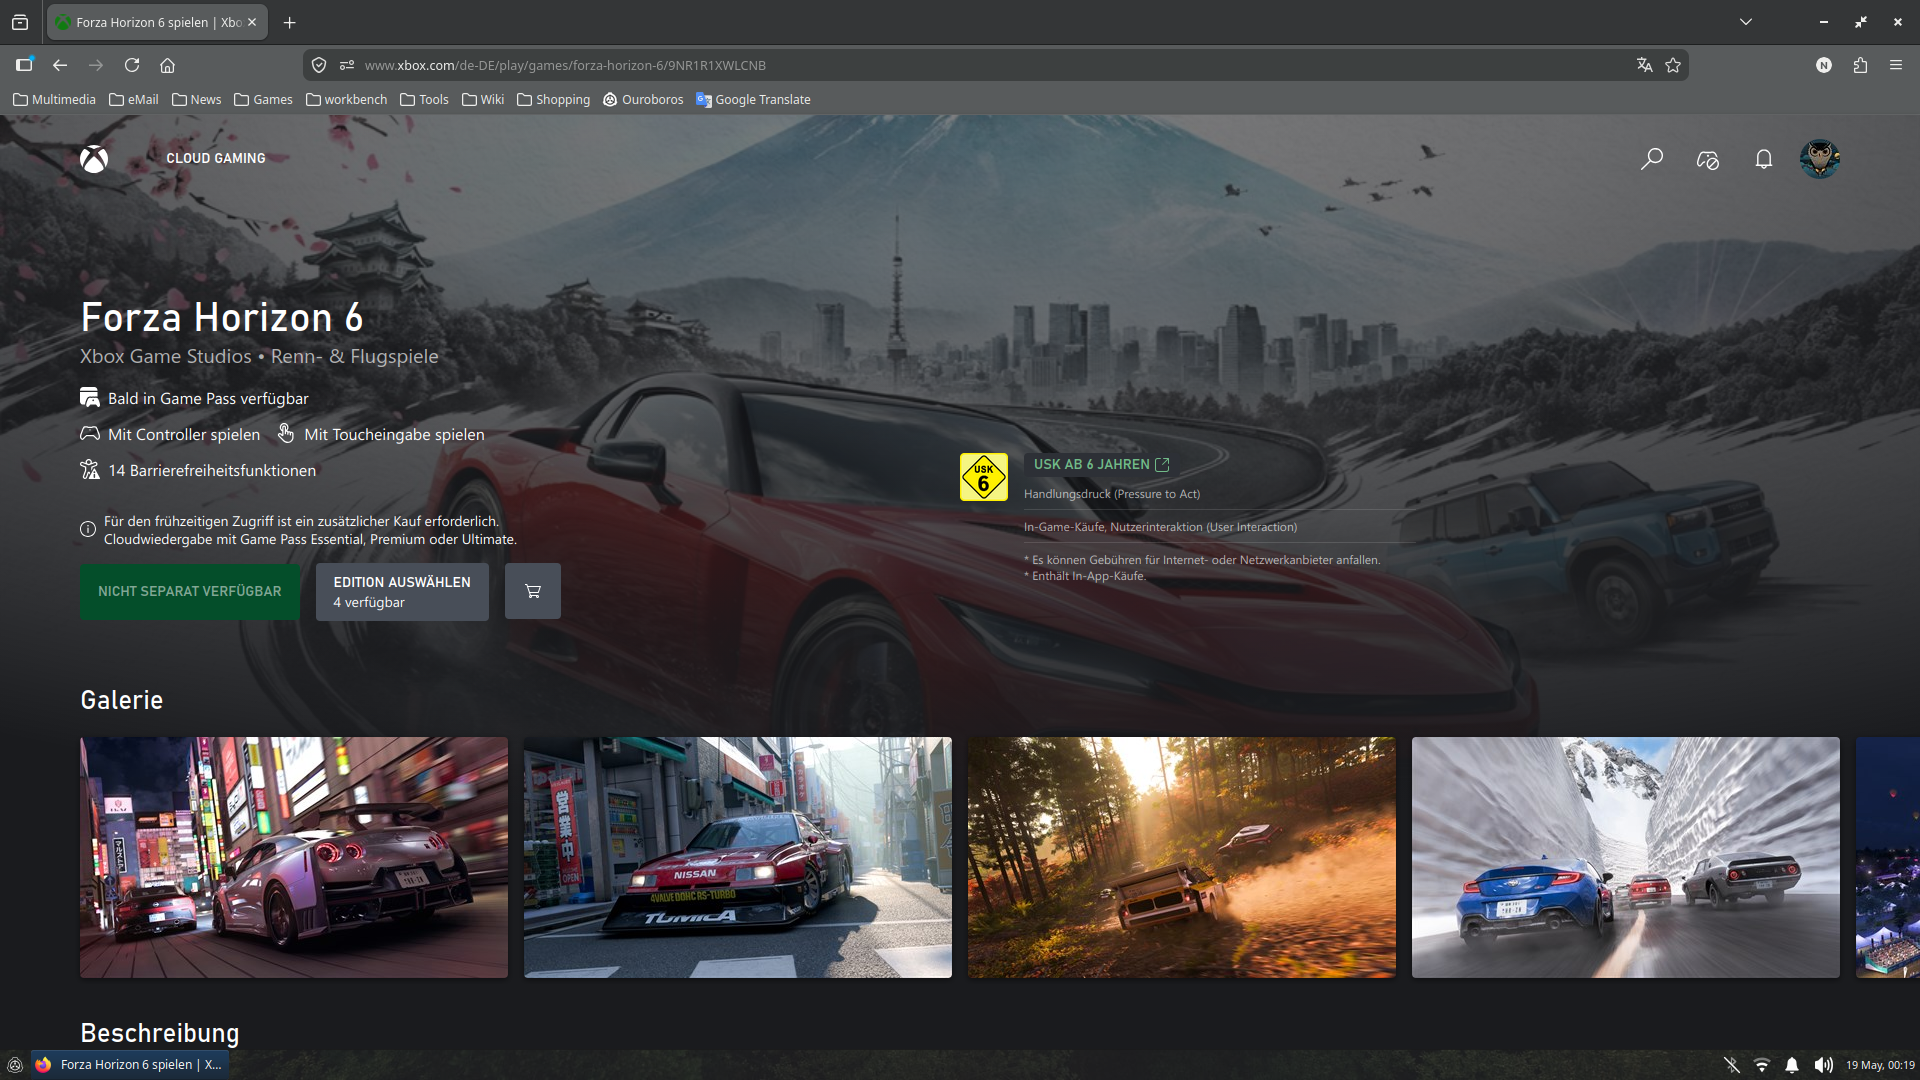Screen dimensions: 1920x1080
Task: Click the Game Pass availability icon
Action: tap(90, 398)
